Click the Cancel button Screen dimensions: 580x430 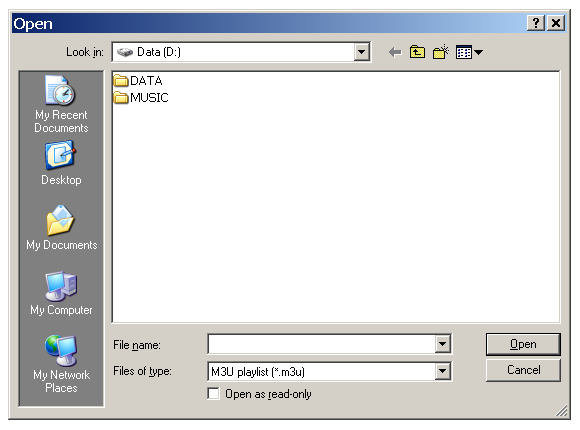[523, 370]
